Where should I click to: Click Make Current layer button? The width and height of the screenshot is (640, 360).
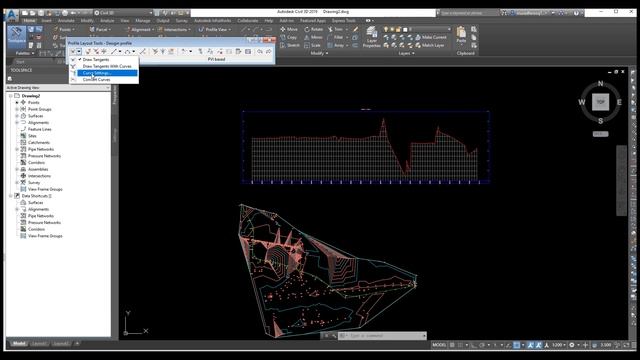click(431, 37)
